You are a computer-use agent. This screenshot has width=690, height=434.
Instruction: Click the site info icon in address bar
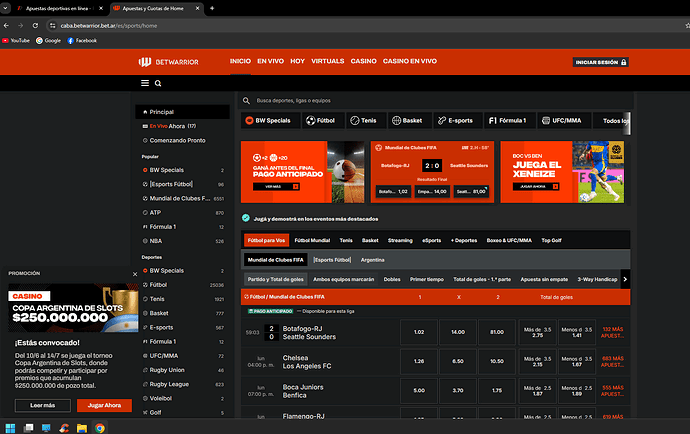pyautogui.click(x=52, y=26)
